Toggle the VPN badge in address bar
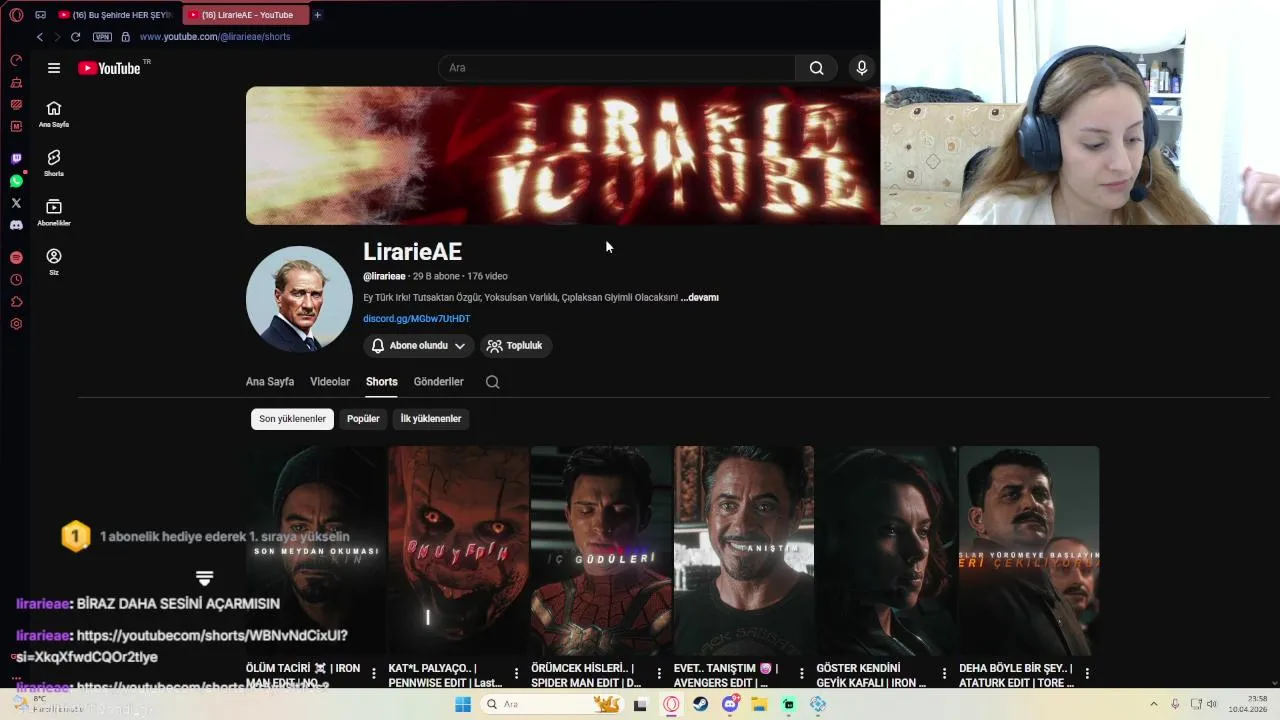The image size is (1280, 720). click(x=102, y=37)
